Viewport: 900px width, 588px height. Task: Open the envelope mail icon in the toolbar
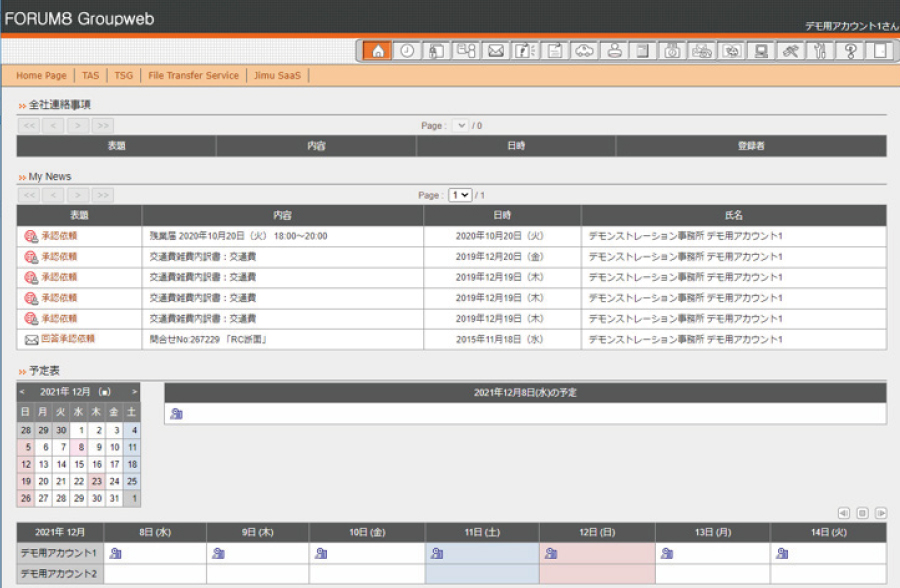(496, 51)
